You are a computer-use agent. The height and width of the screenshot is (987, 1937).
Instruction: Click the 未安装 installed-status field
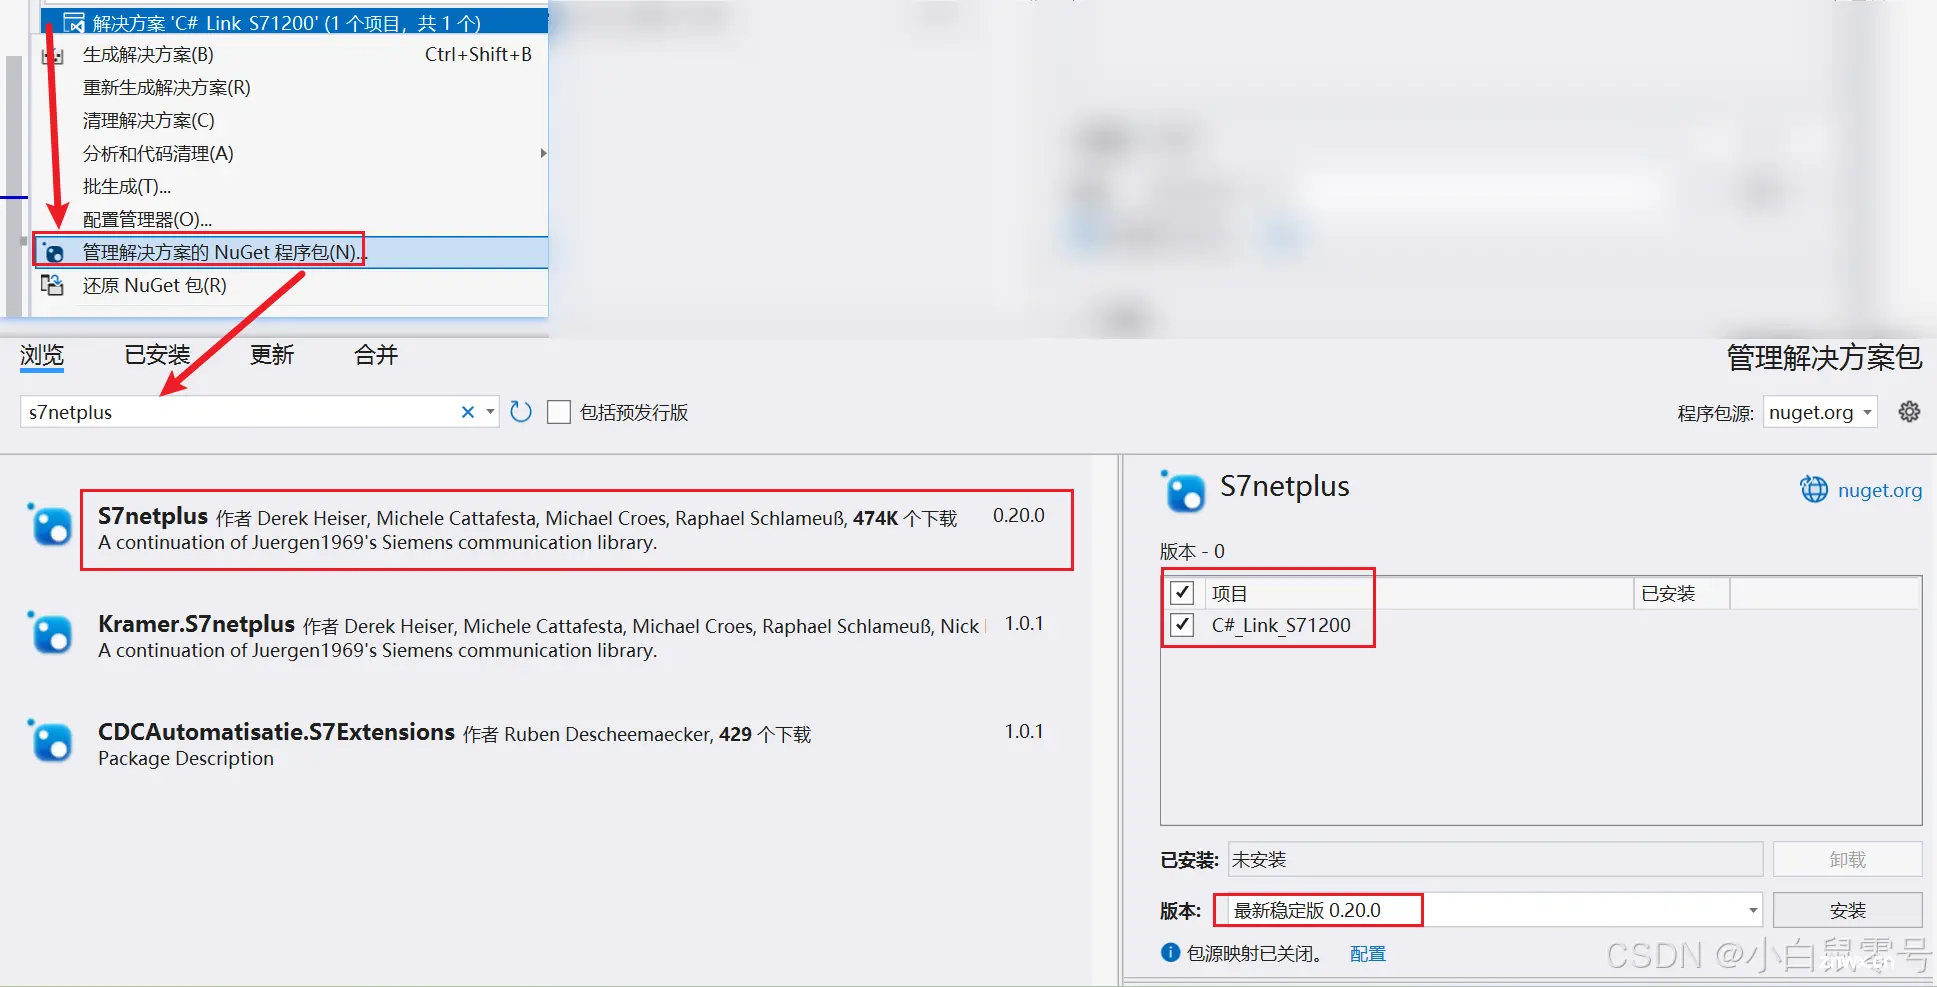[1495, 859]
